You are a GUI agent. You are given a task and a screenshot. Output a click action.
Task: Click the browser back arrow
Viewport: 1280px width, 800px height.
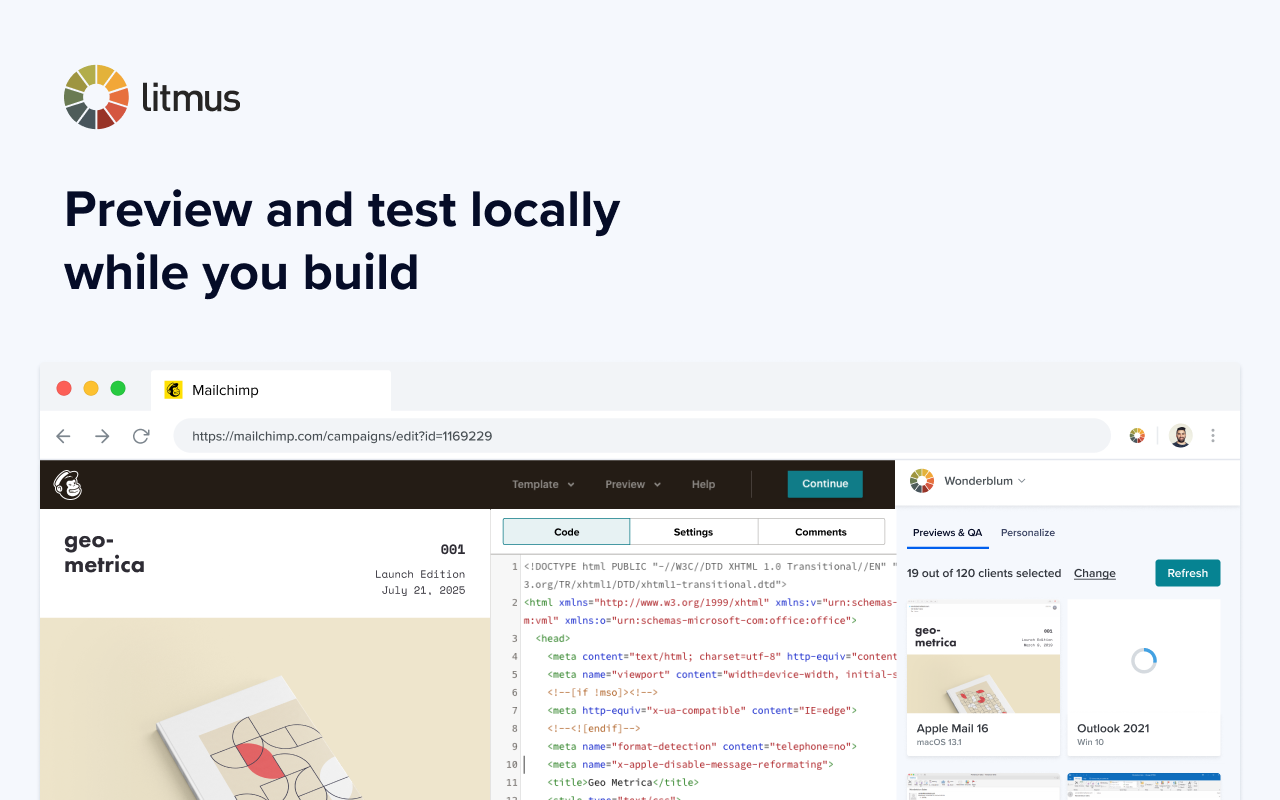point(63,436)
